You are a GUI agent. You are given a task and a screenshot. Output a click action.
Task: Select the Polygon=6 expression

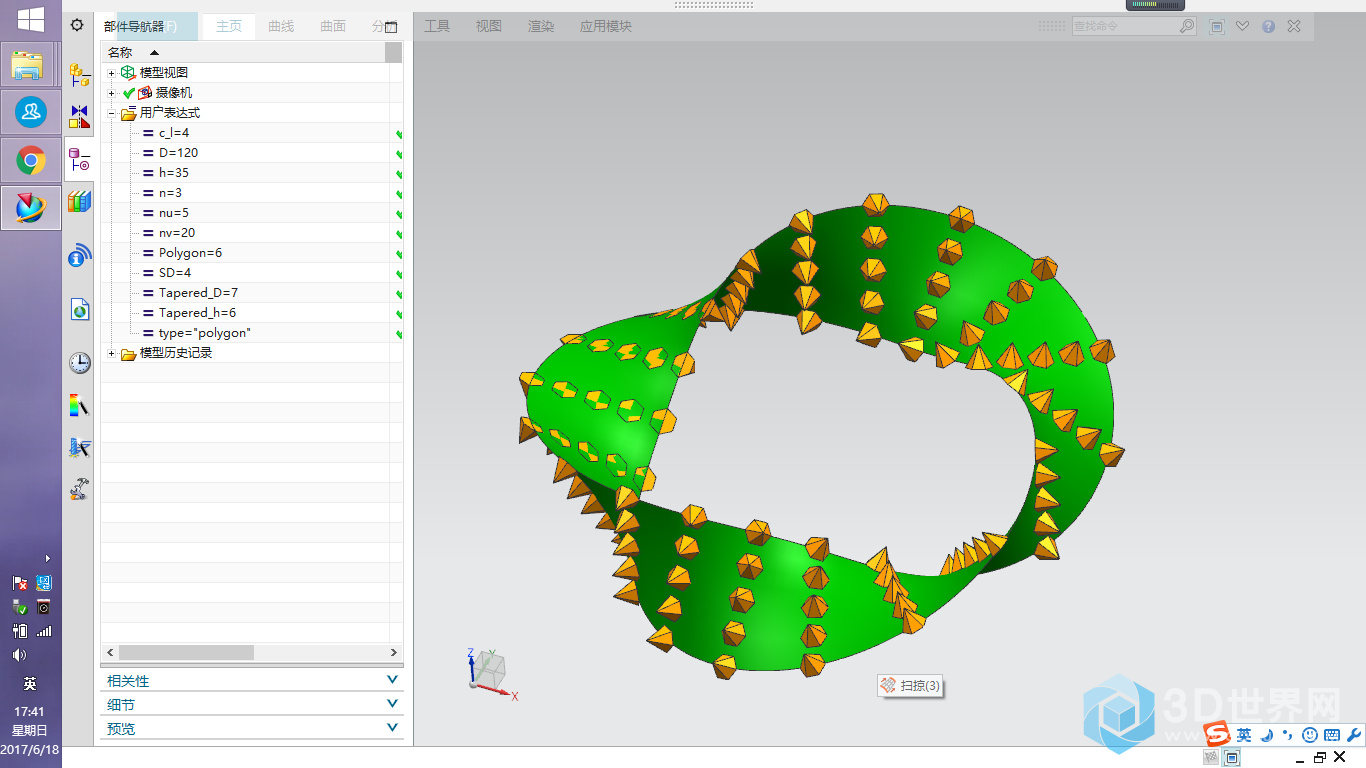pos(190,253)
